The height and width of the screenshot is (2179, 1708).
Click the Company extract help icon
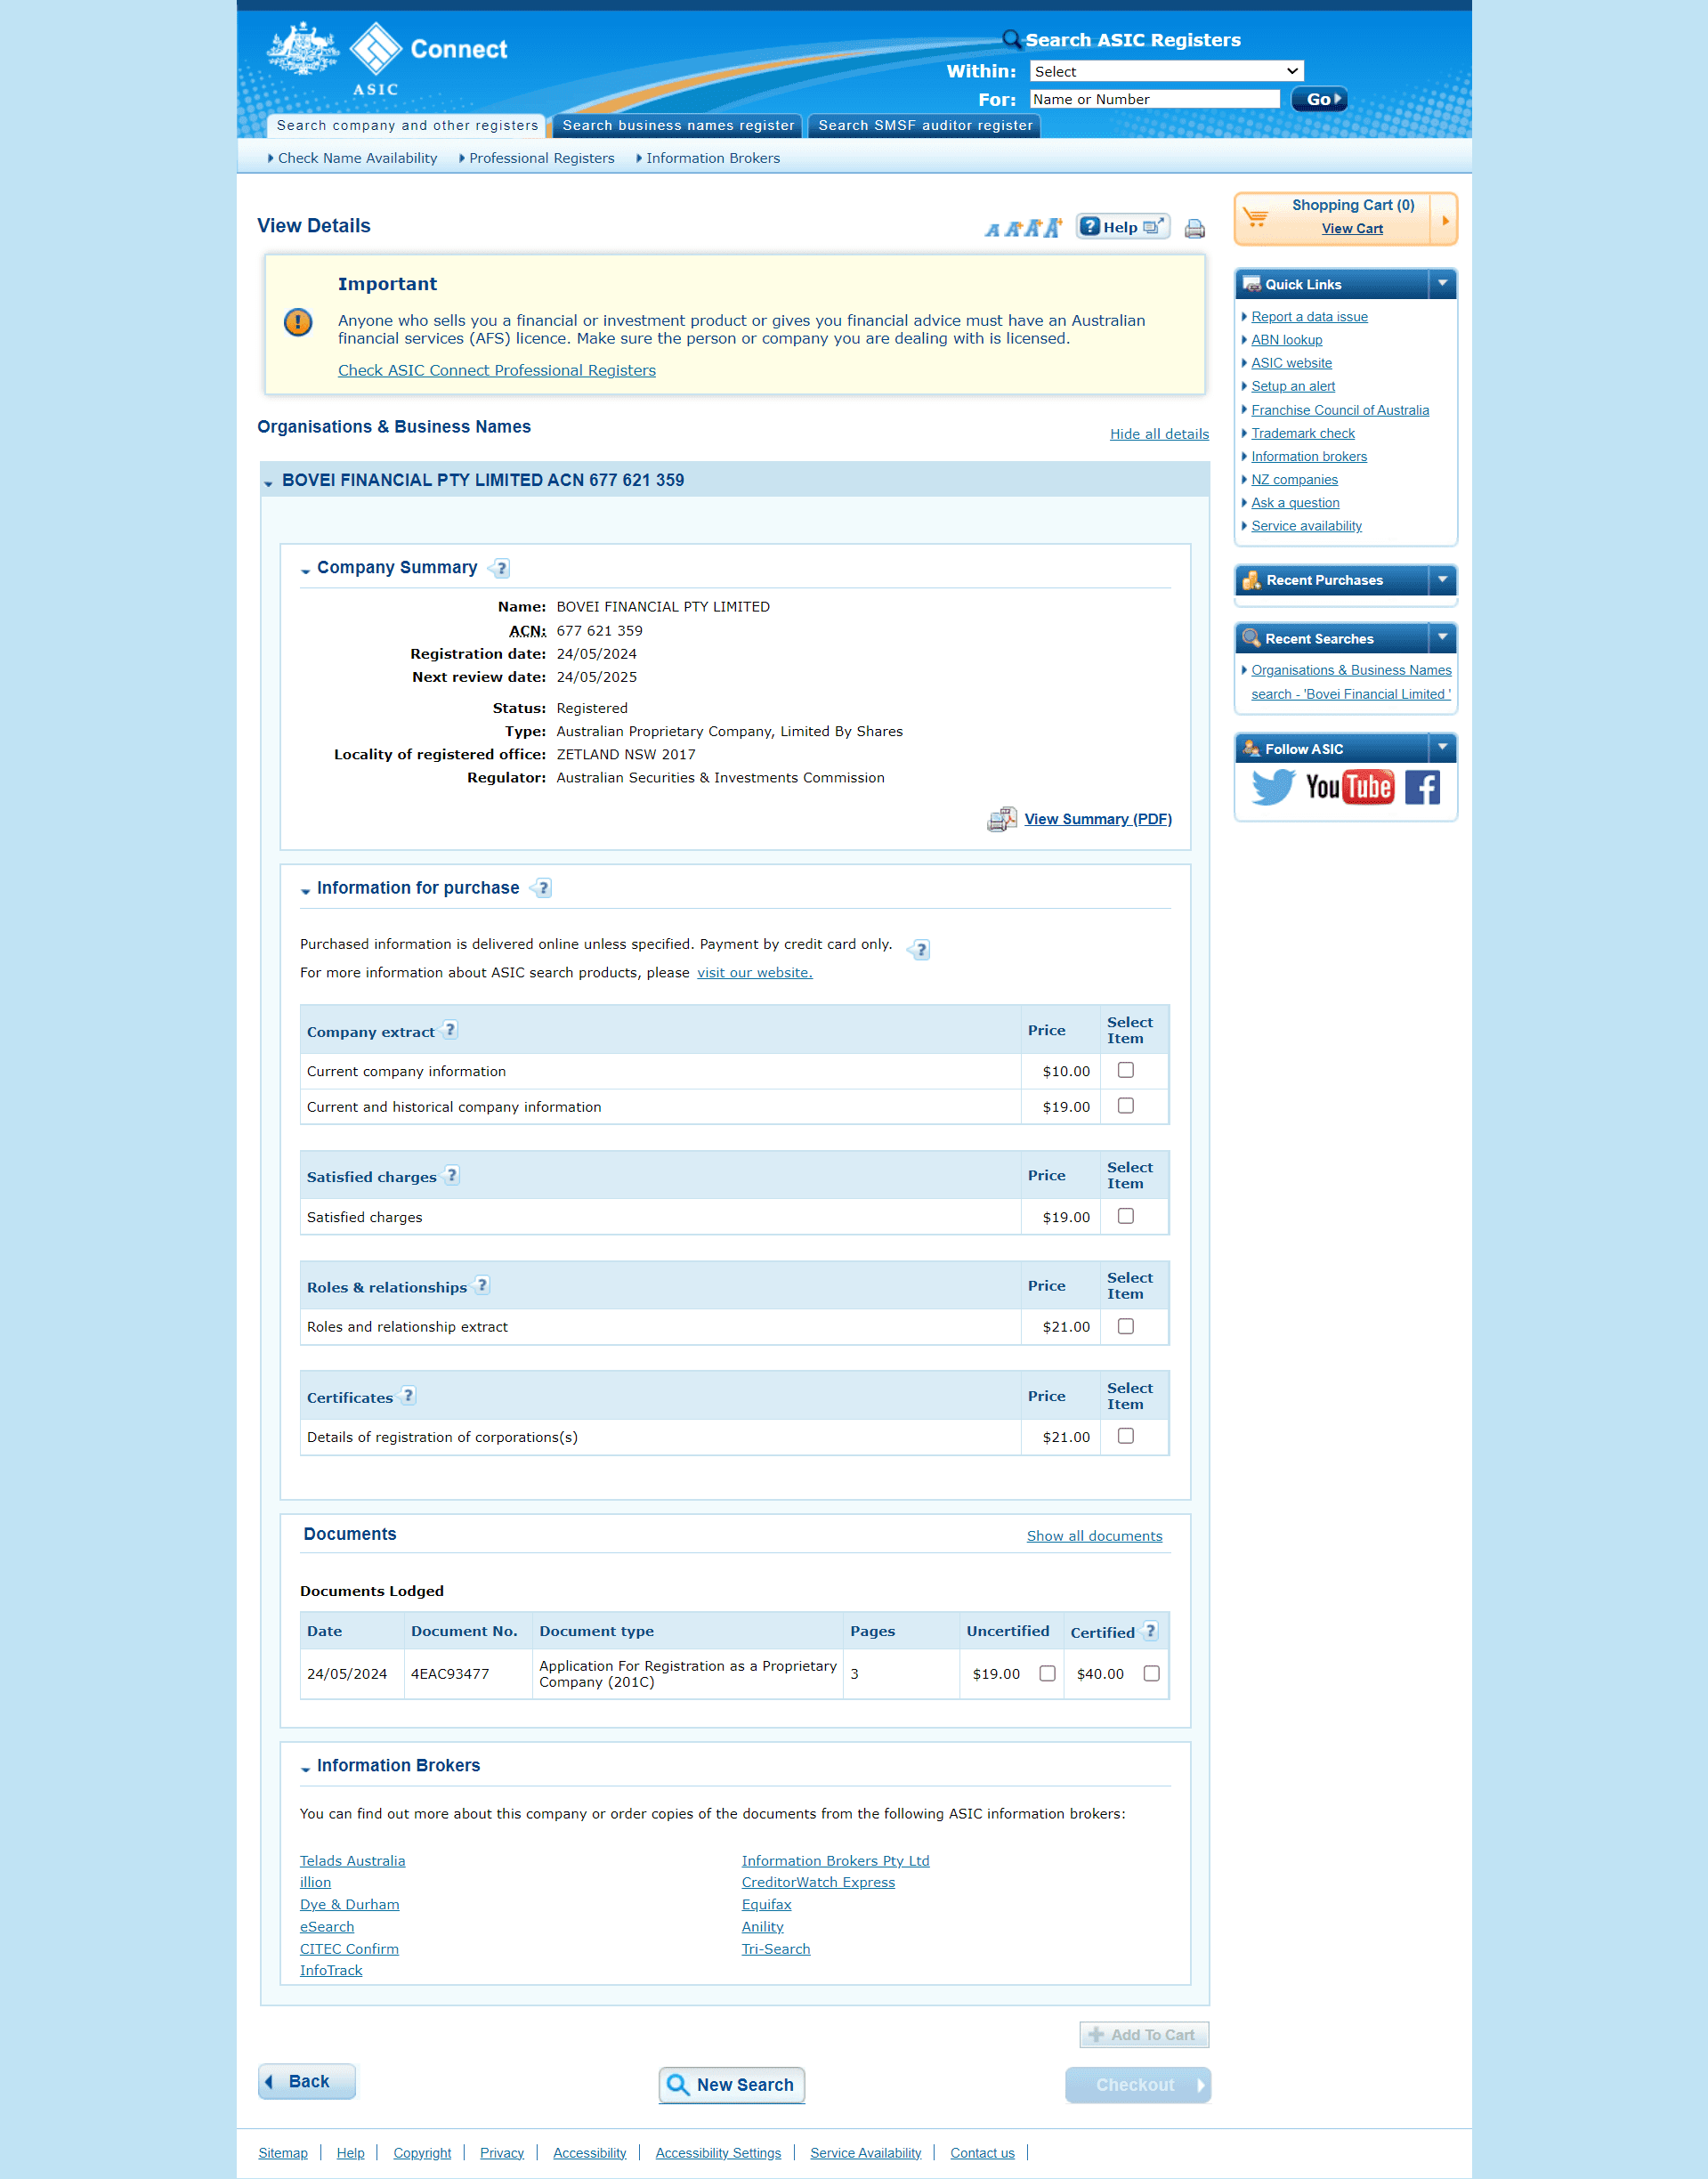[450, 1030]
